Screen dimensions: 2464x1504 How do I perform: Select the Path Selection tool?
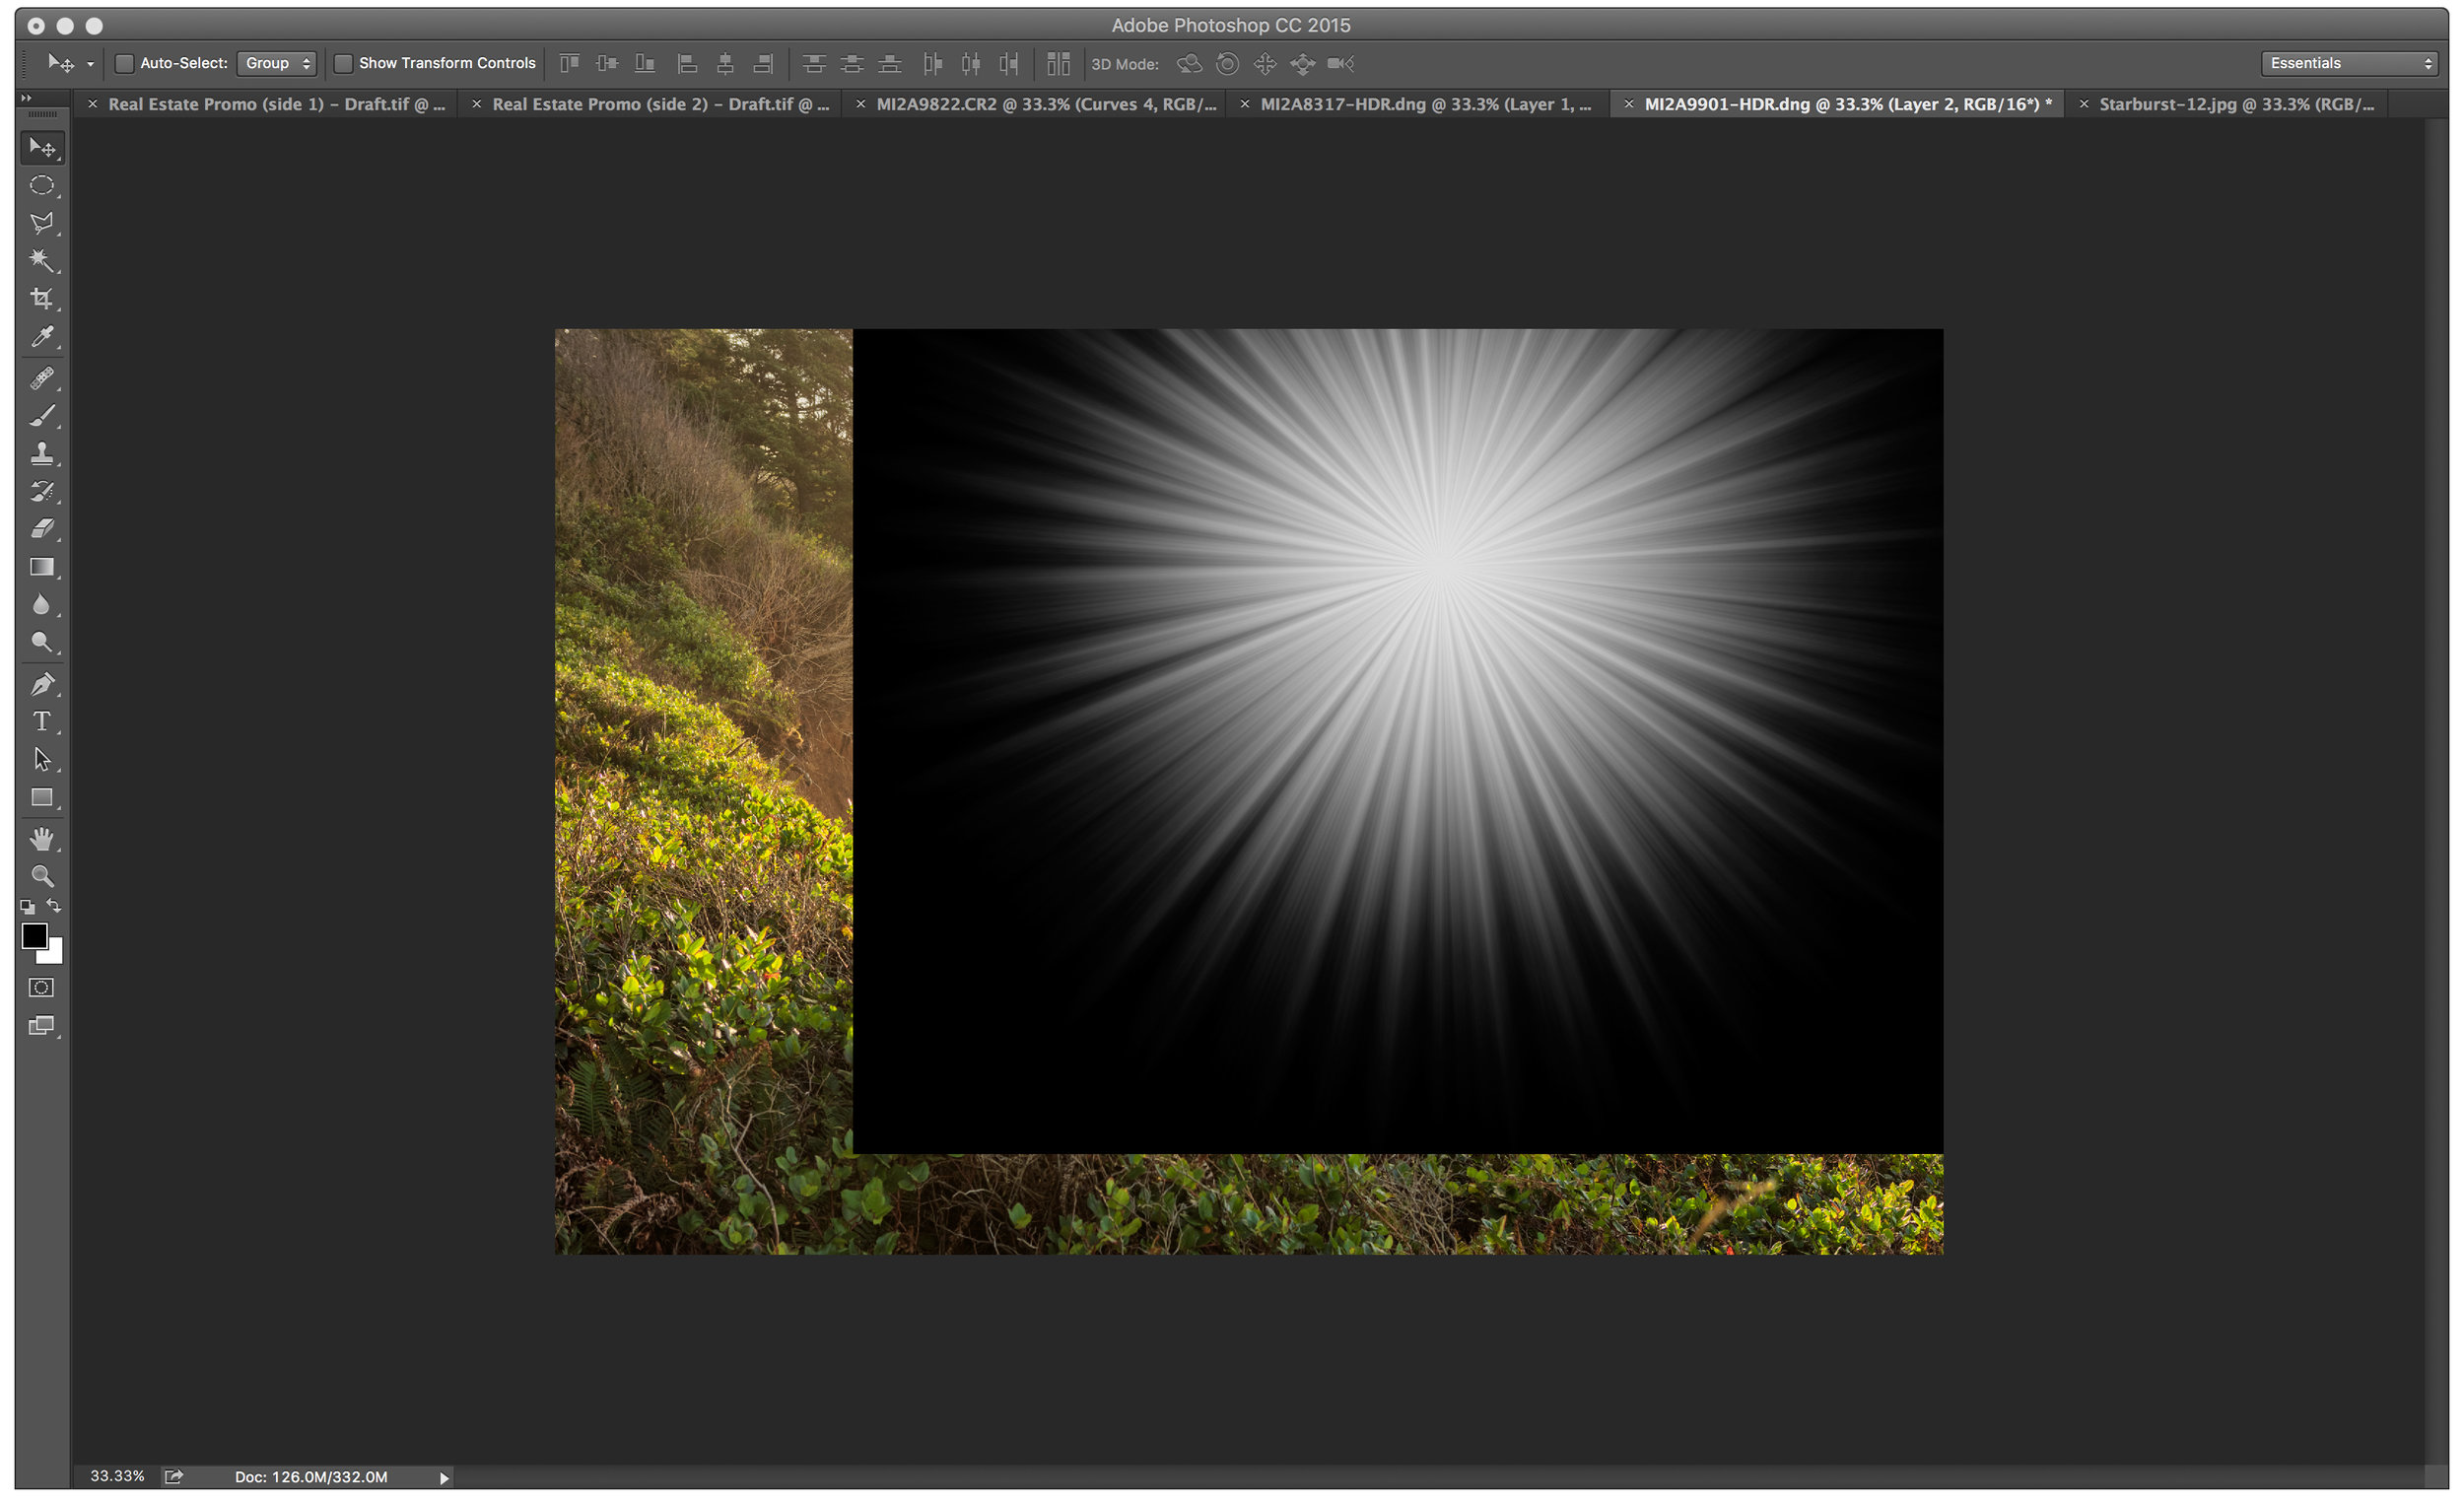tap(42, 760)
